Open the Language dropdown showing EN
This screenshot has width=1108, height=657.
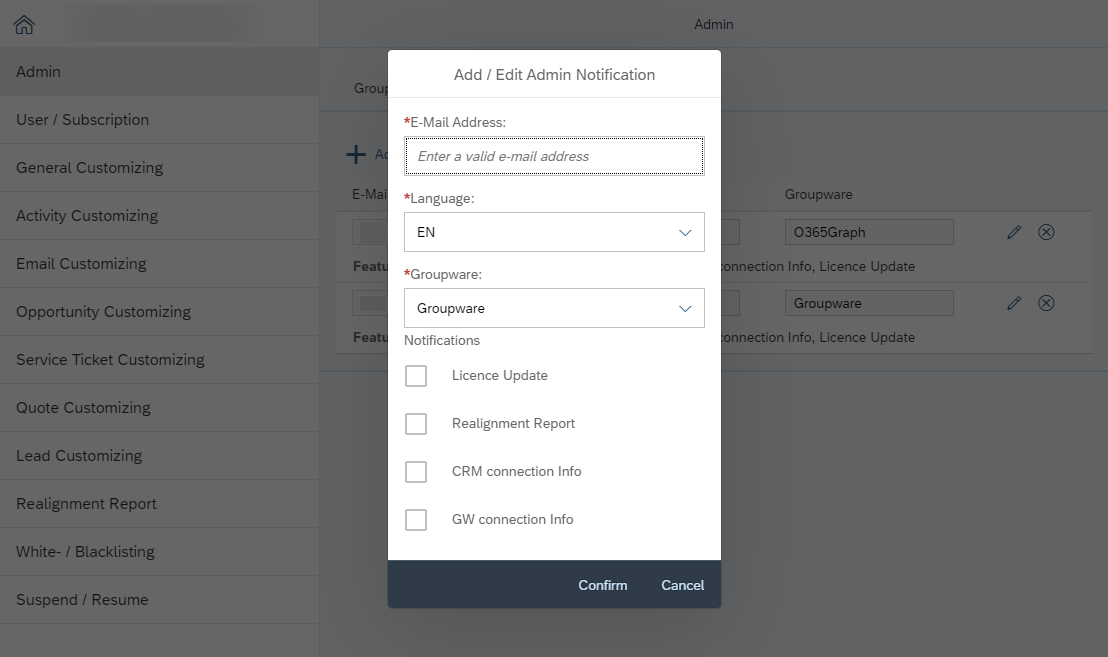coord(554,232)
